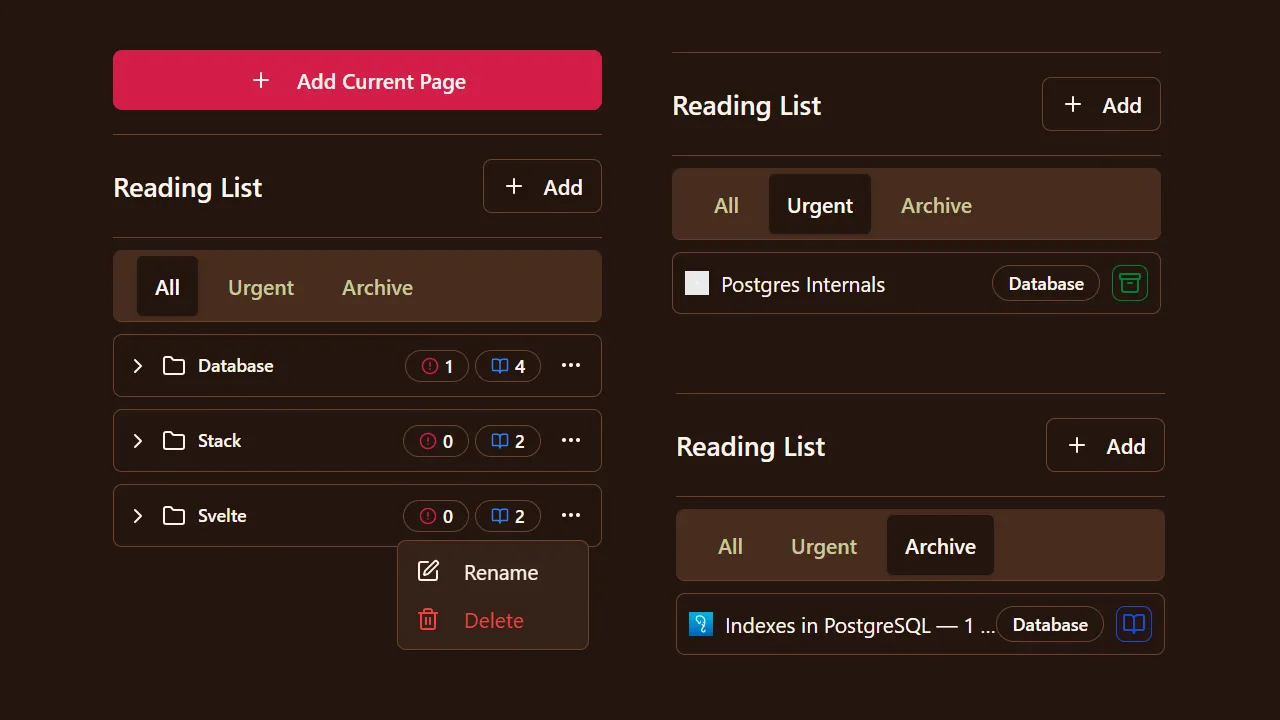Open more options menu for Svelte folder

(571, 516)
